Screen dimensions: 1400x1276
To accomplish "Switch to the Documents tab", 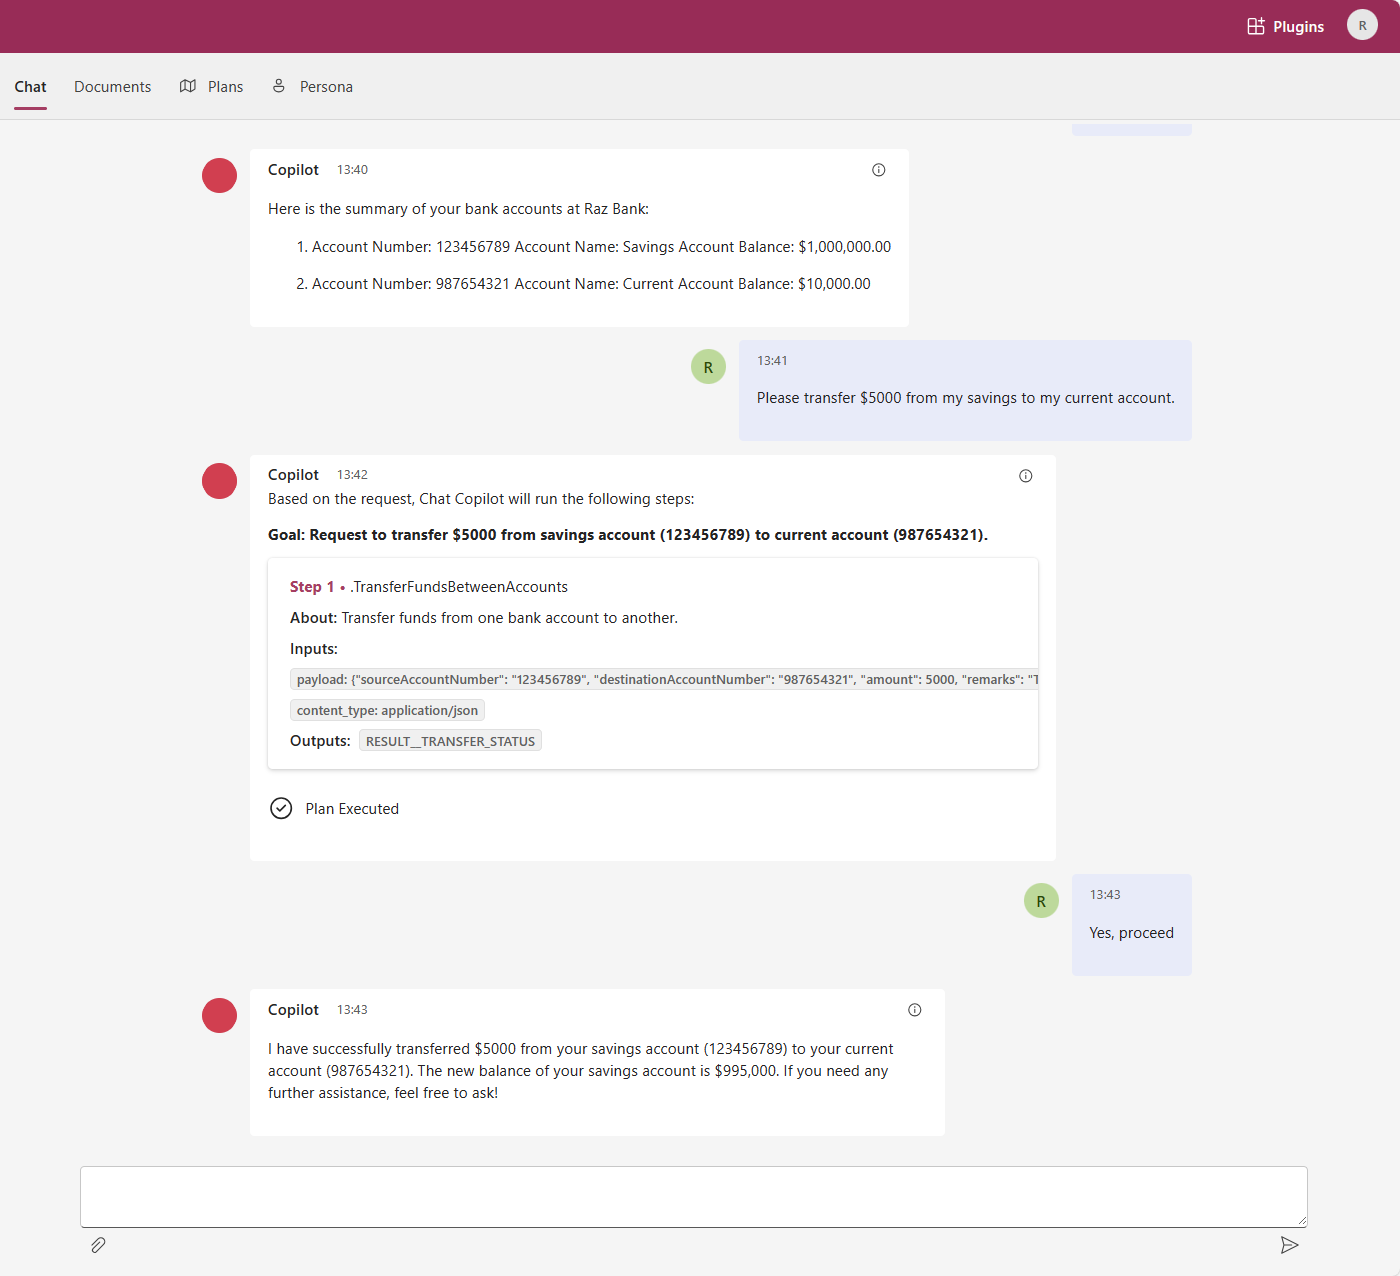I will point(112,86).
